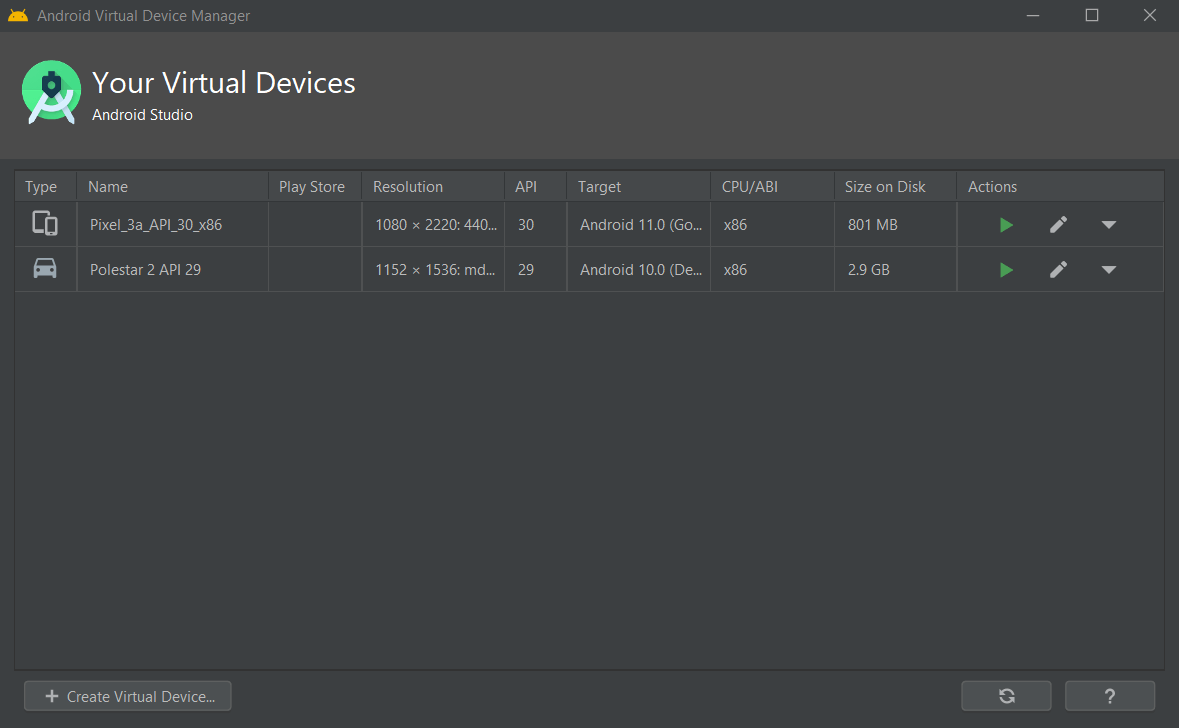Open help with the question mark button

pos(1110,696)
